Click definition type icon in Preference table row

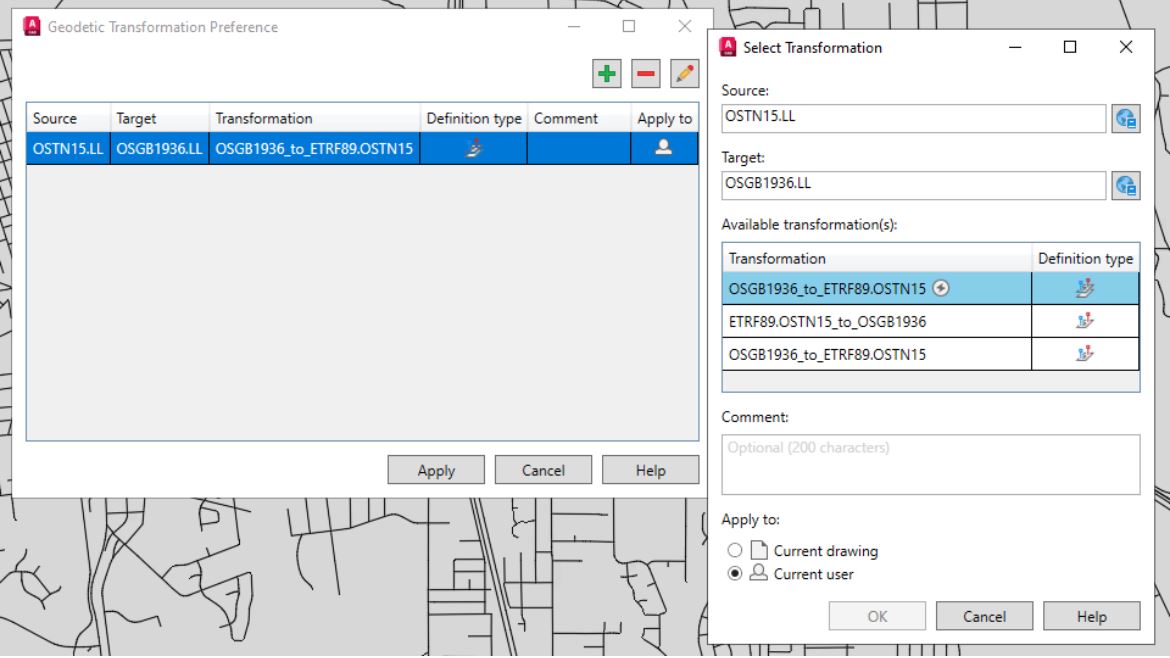(474, 148)
